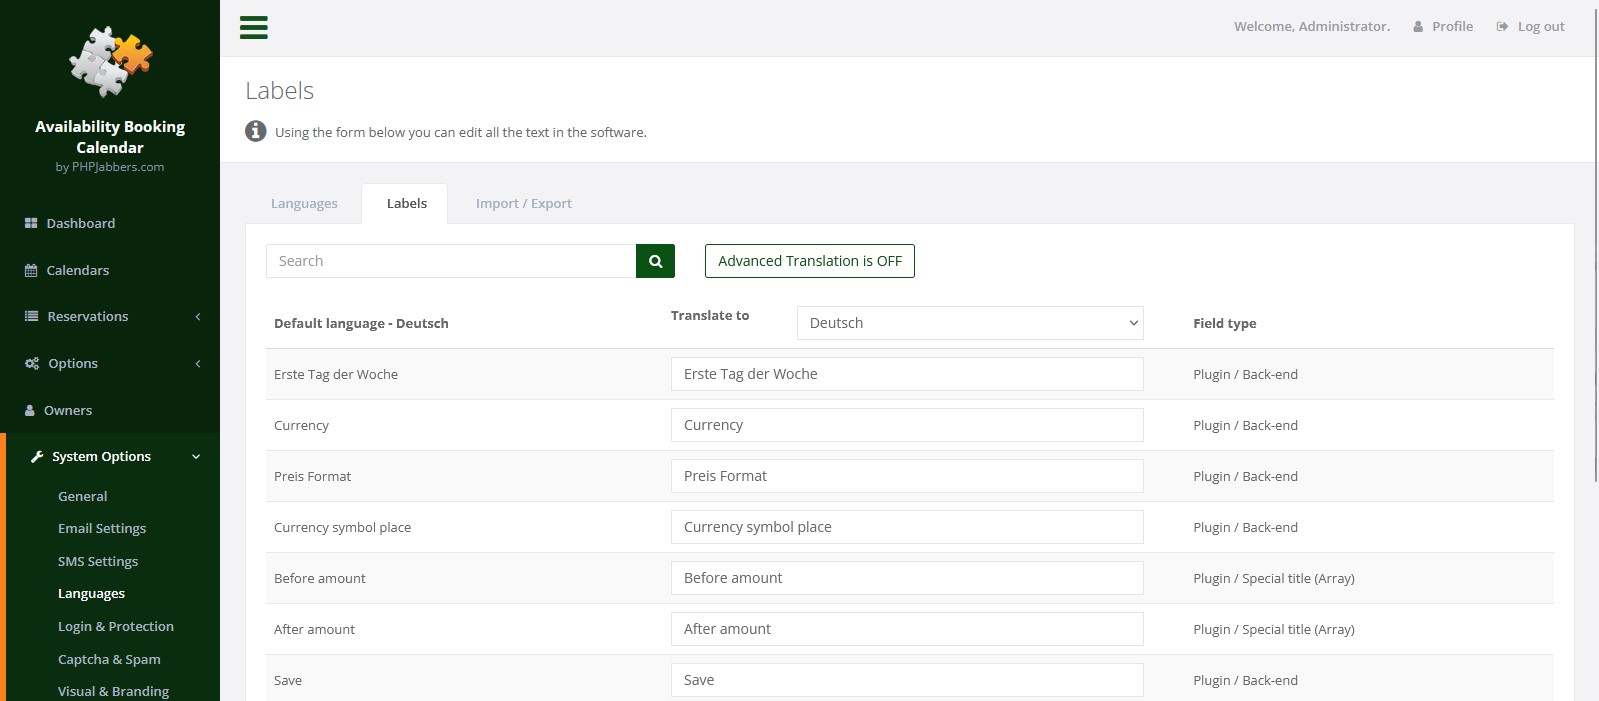1599x701 pixels.
Task: Switch to the Languages tab
Action: [x=304, y=203]
